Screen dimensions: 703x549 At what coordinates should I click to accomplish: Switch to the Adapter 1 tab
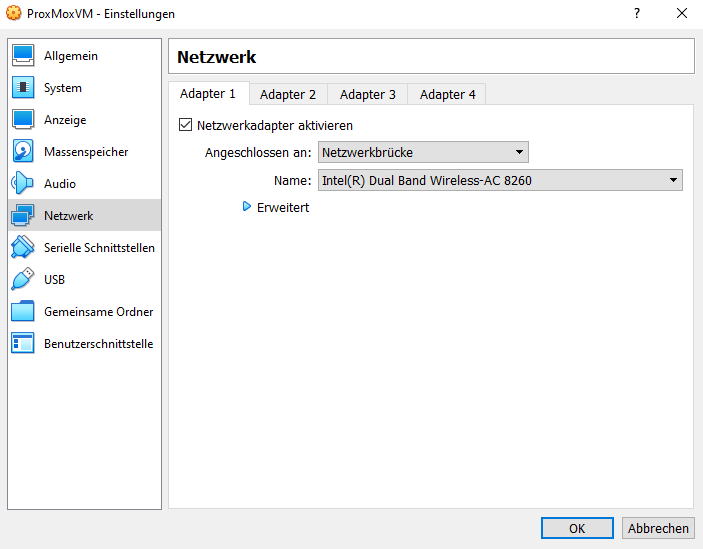point(208,94)
